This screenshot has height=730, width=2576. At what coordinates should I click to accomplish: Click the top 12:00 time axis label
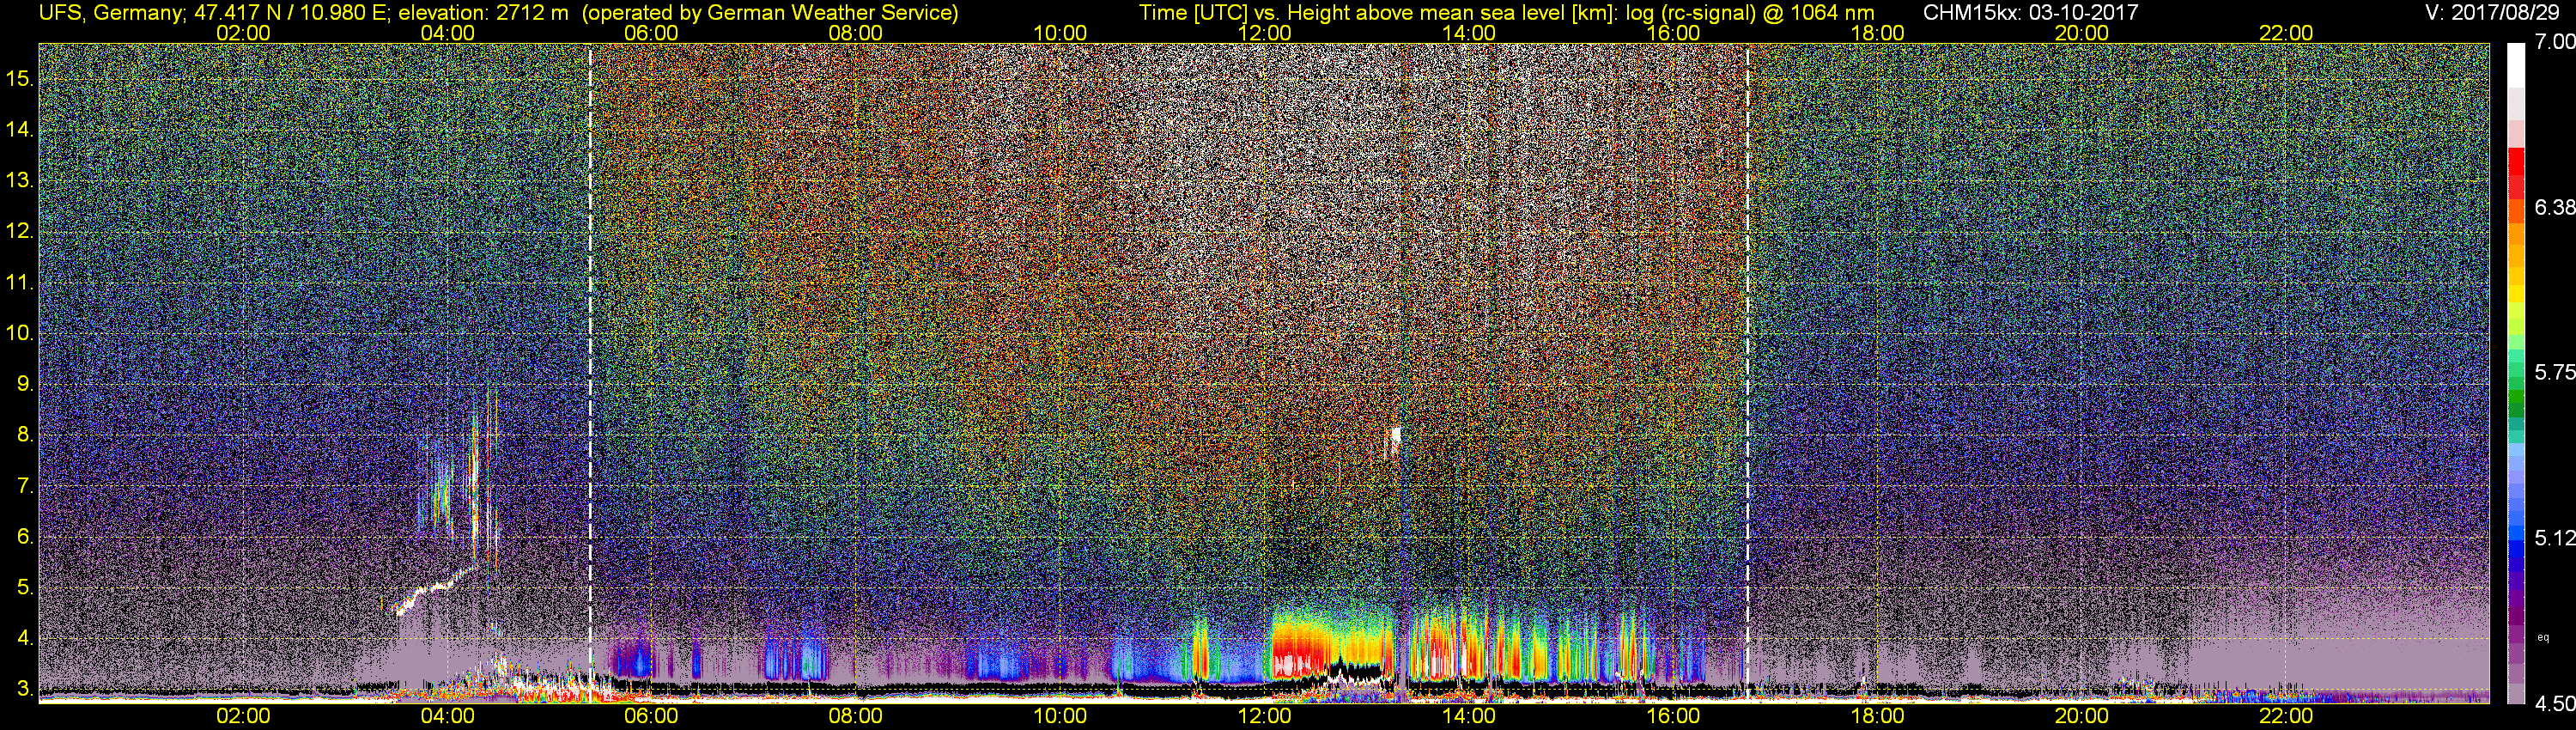pos(1264,33)
